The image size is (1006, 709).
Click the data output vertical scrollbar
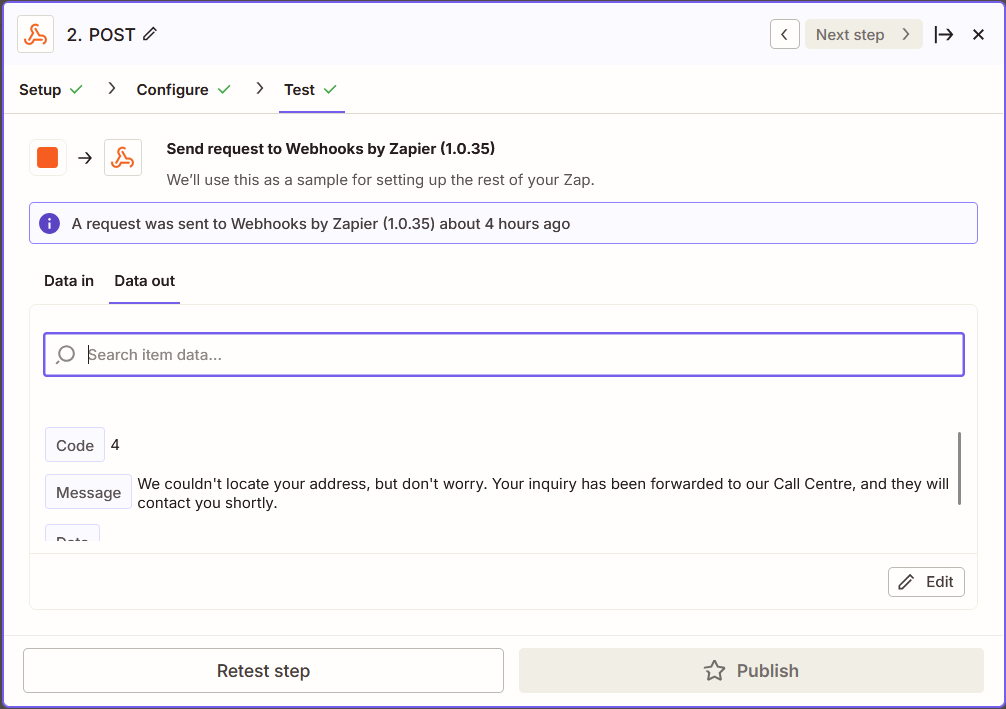click(x=959, y=468)
